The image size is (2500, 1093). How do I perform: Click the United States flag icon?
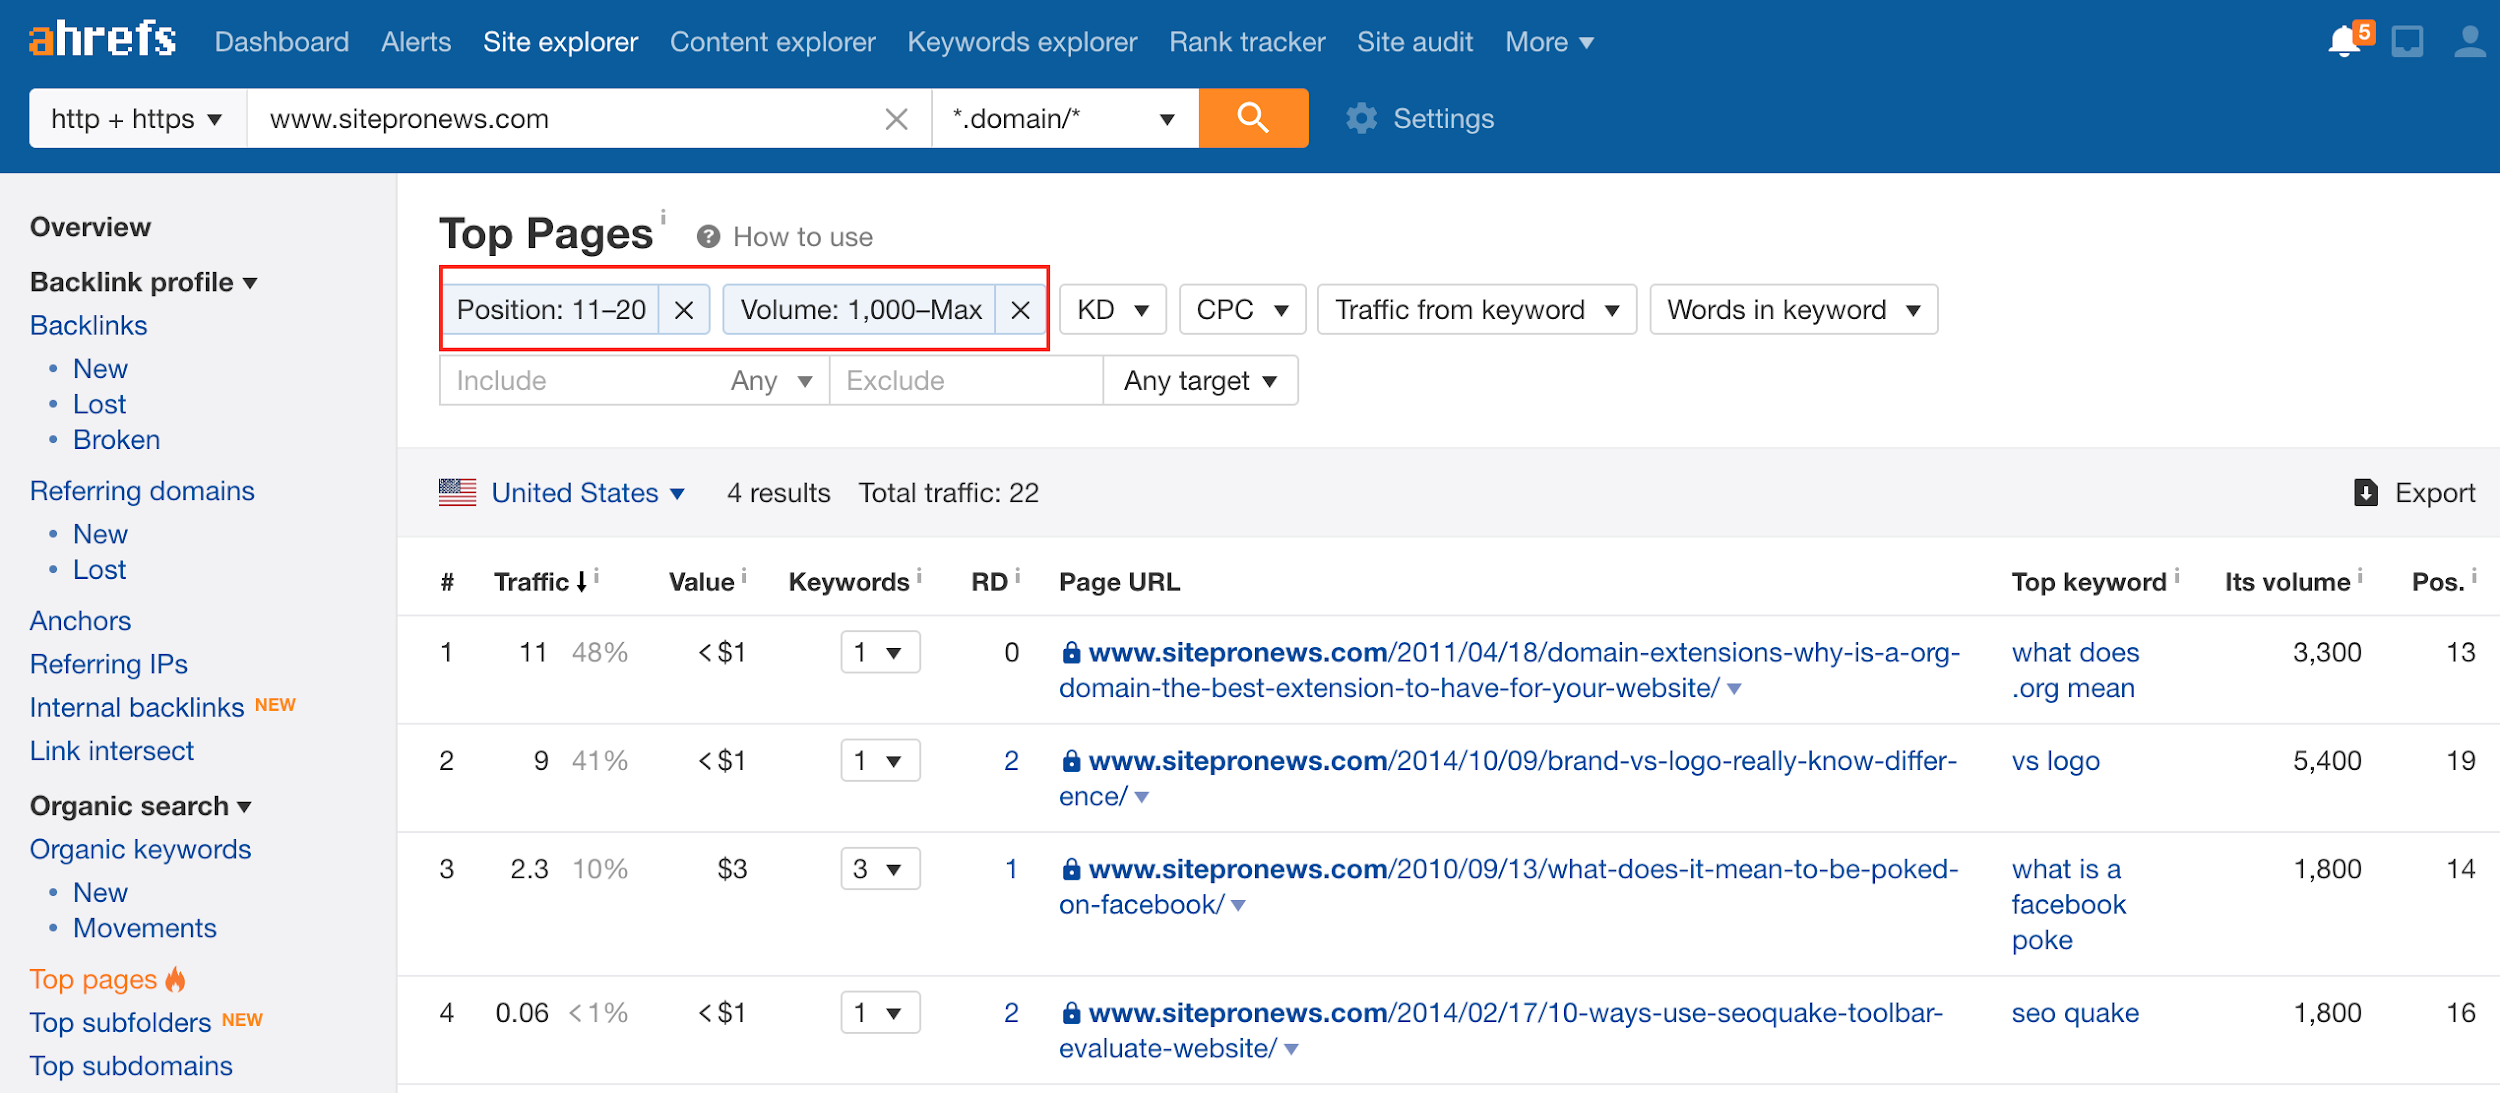457,492
